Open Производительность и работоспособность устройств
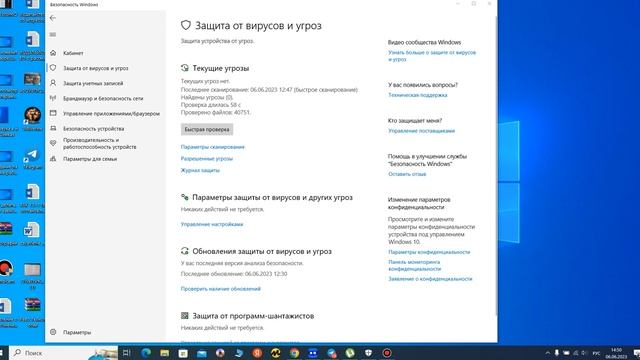 (100, 143)
